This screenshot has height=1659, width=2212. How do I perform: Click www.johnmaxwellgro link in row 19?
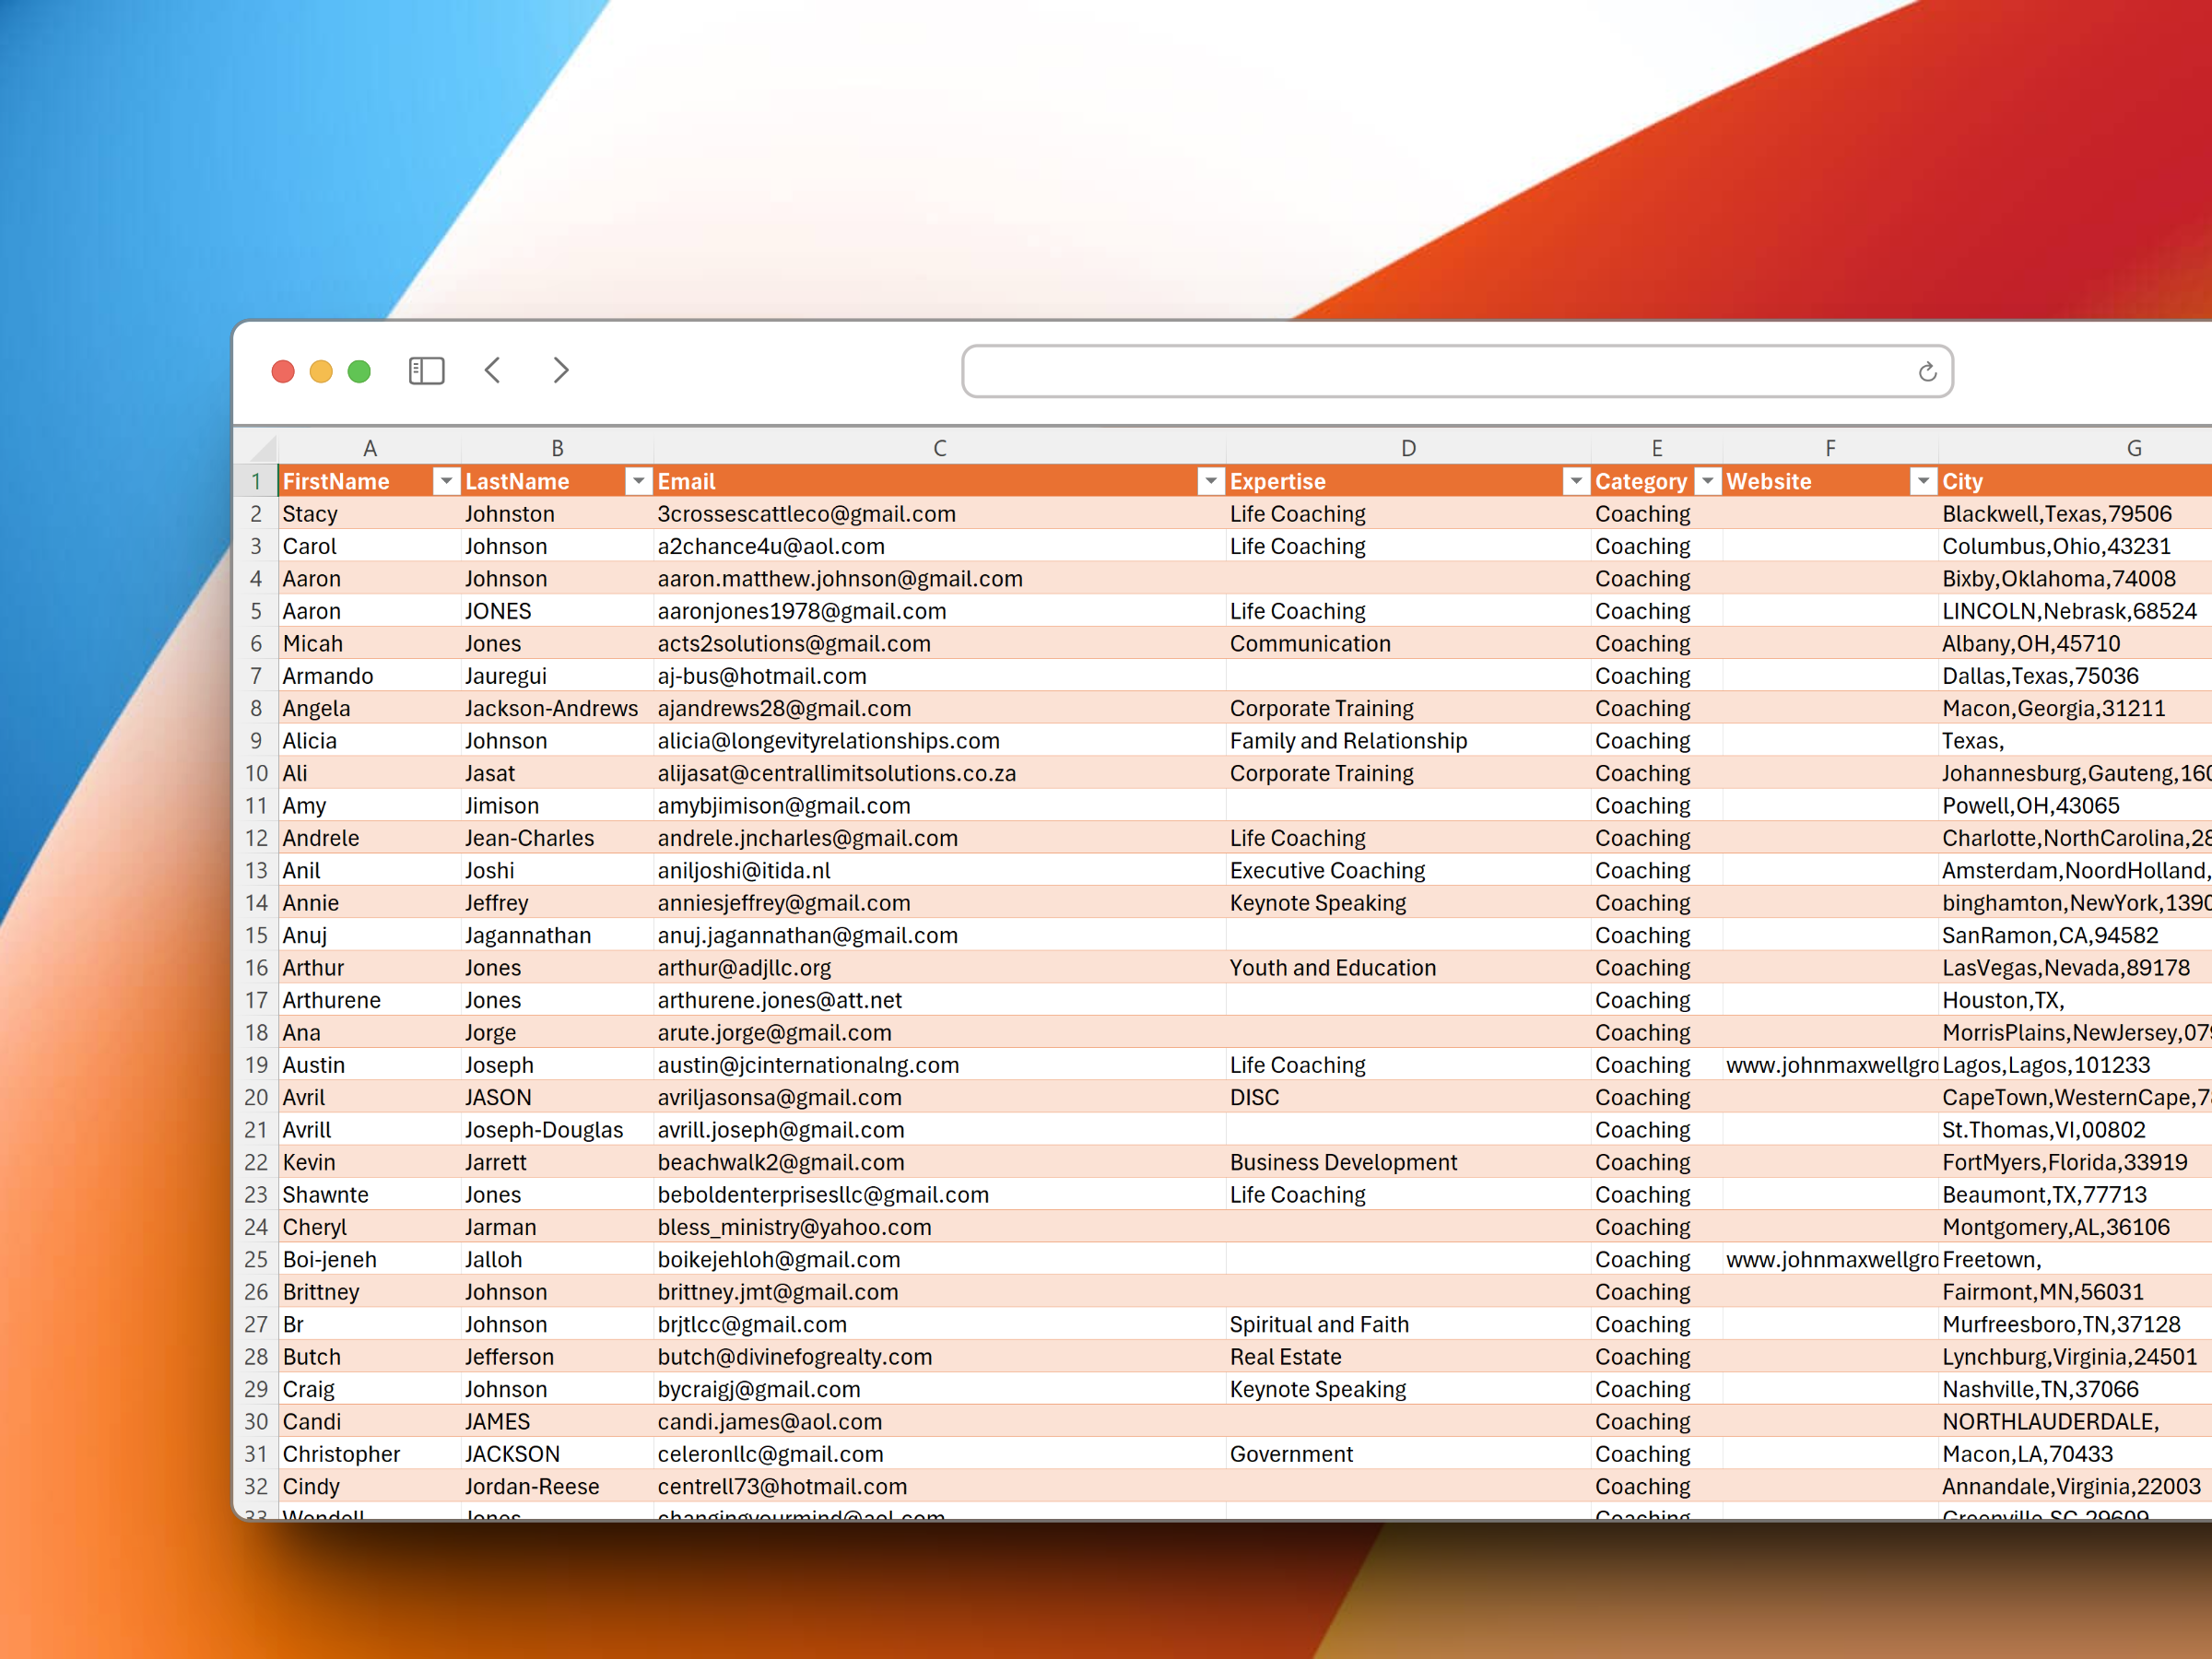click(1830, 1065)
